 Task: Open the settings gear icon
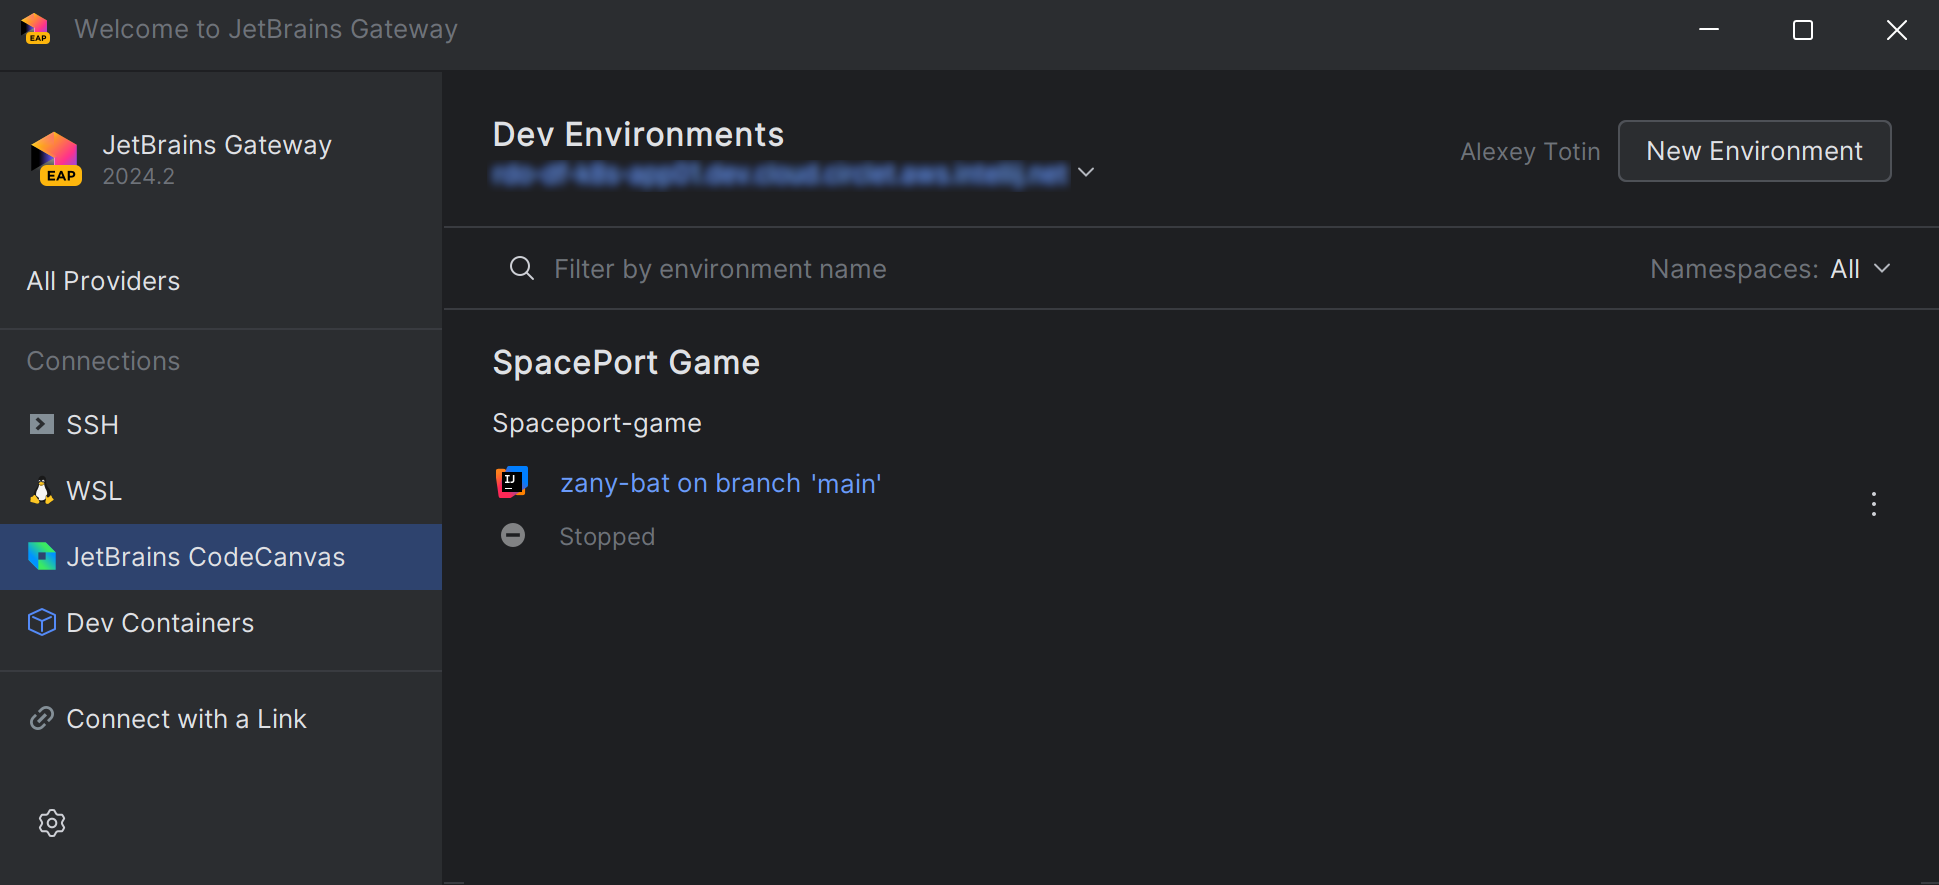point(52,823)
